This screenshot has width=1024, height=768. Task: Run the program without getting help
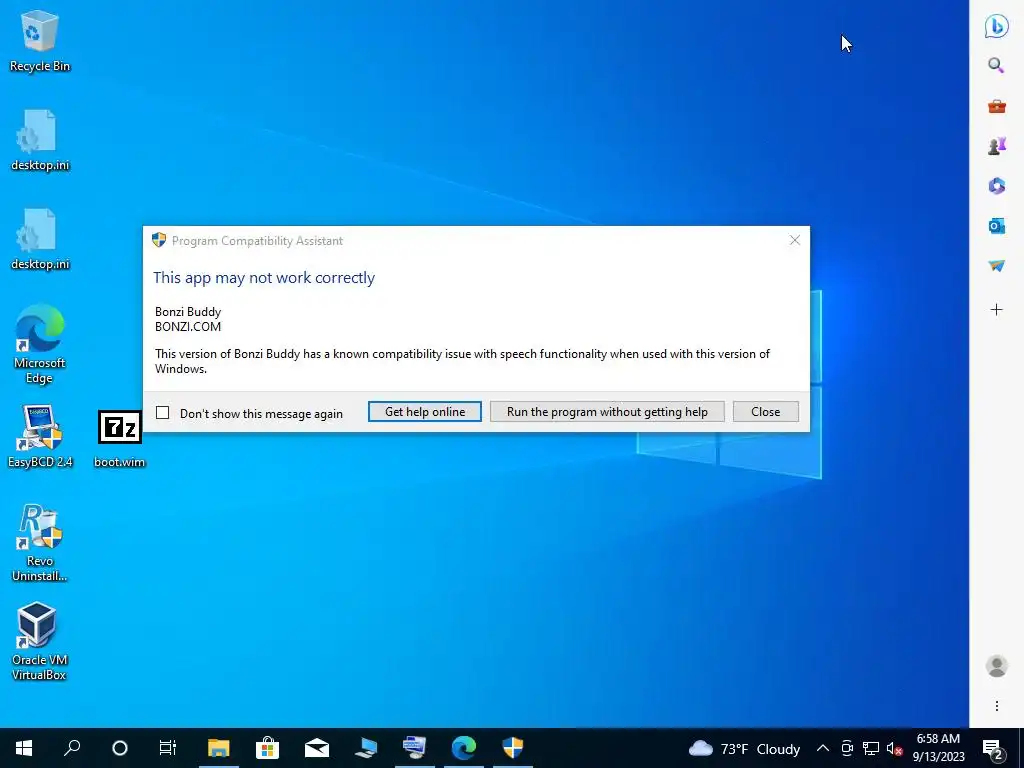pos(607,411)
